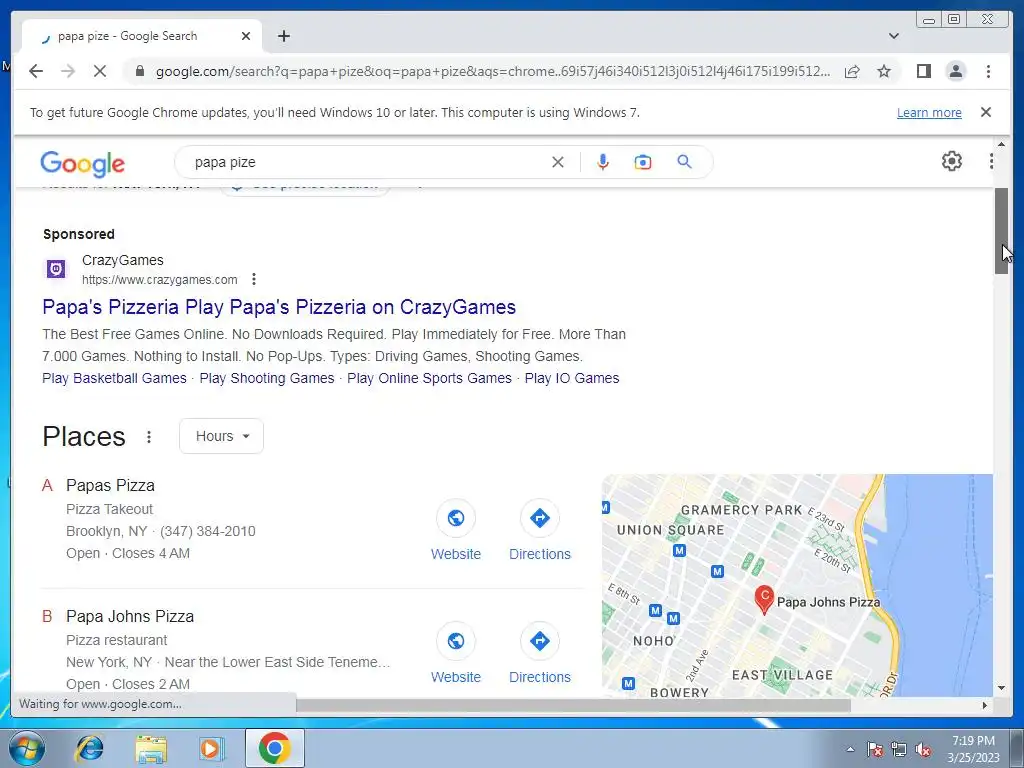Screen dimensions: 1024x768
Task: Click the muted volume tray icon
Action: tap(923, 750)
